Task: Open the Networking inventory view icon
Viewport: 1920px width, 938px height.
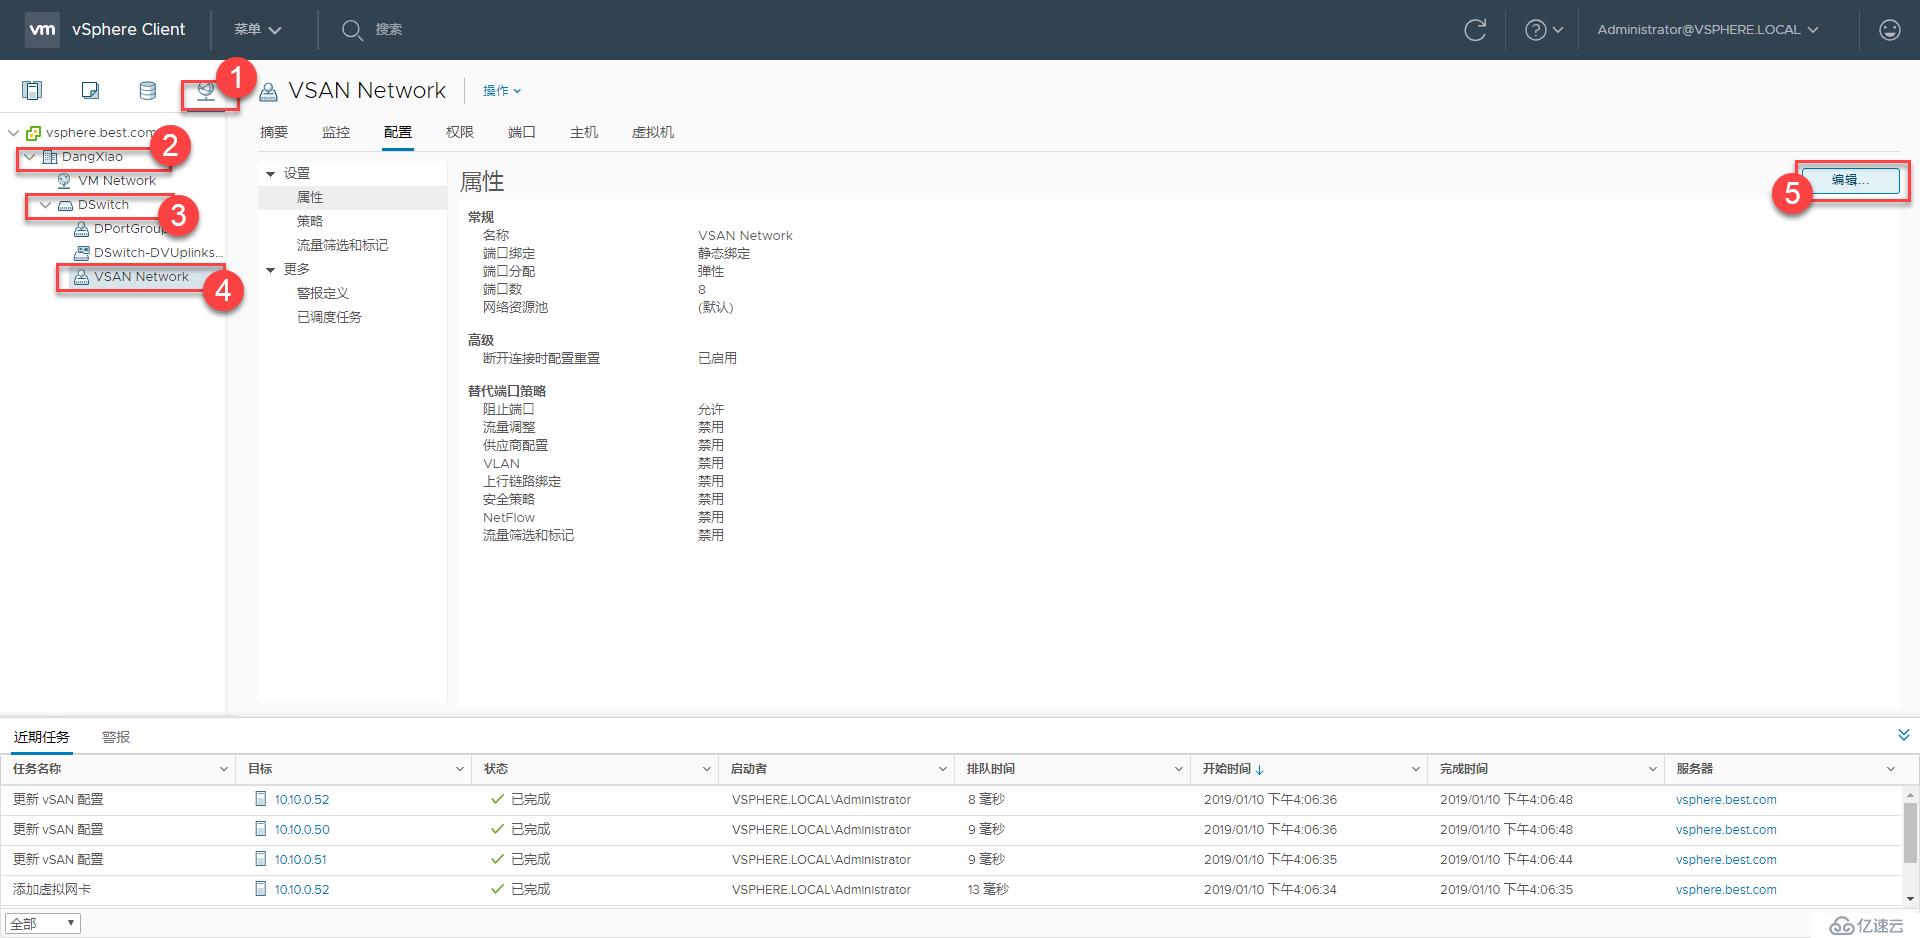Action: [x=206, y=91]
